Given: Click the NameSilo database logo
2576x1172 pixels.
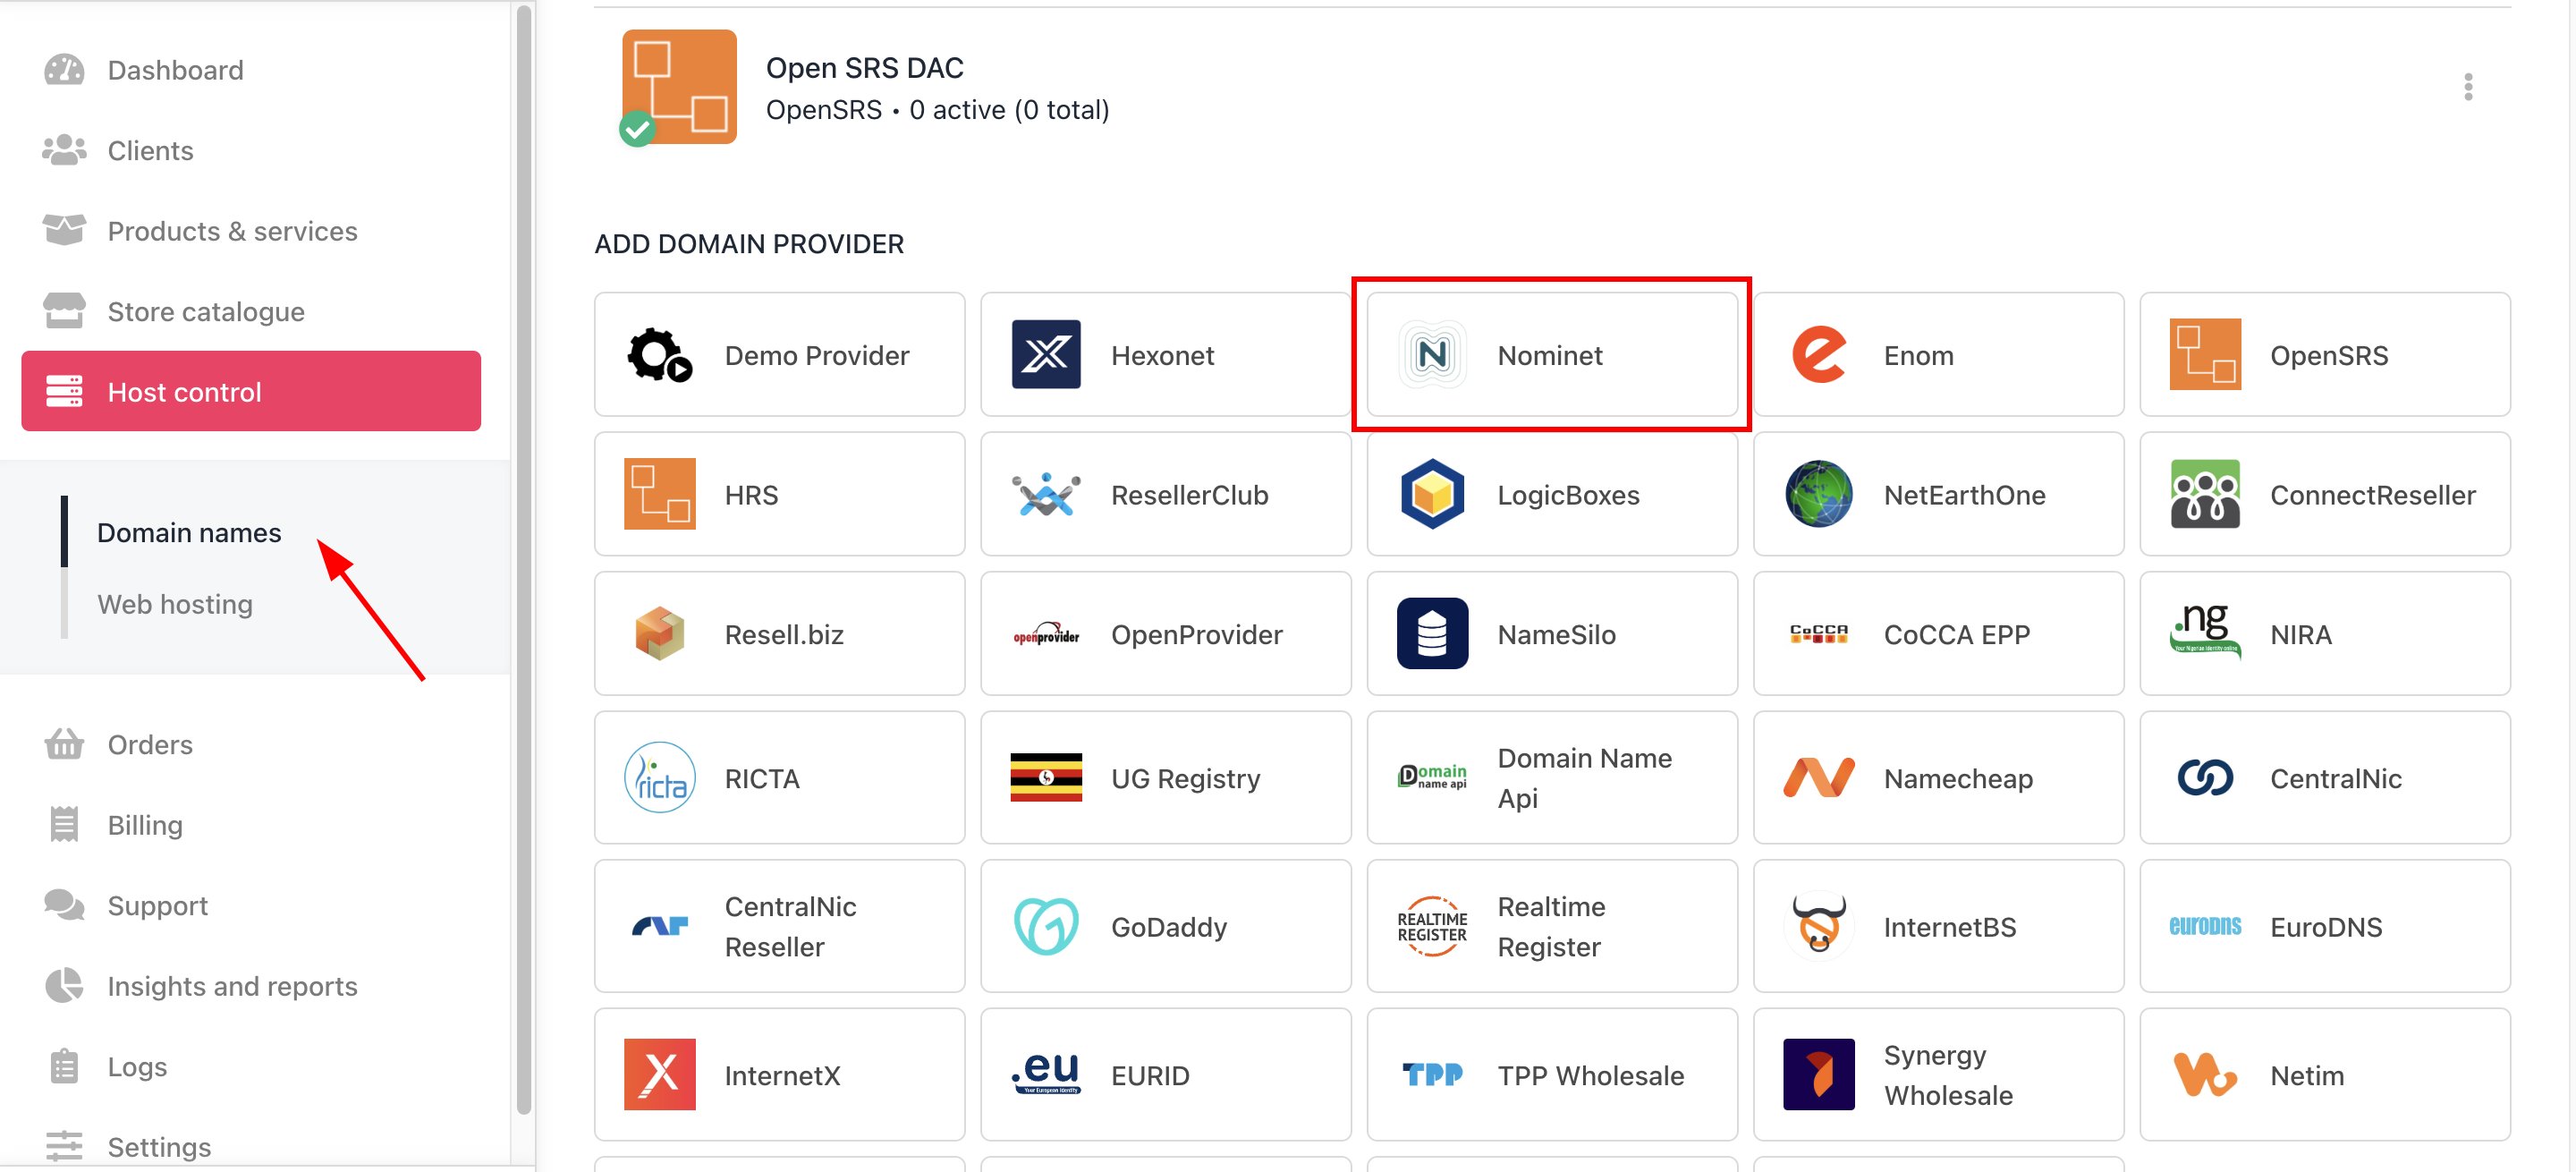Looking at the screenshot, I should 1432,634.
